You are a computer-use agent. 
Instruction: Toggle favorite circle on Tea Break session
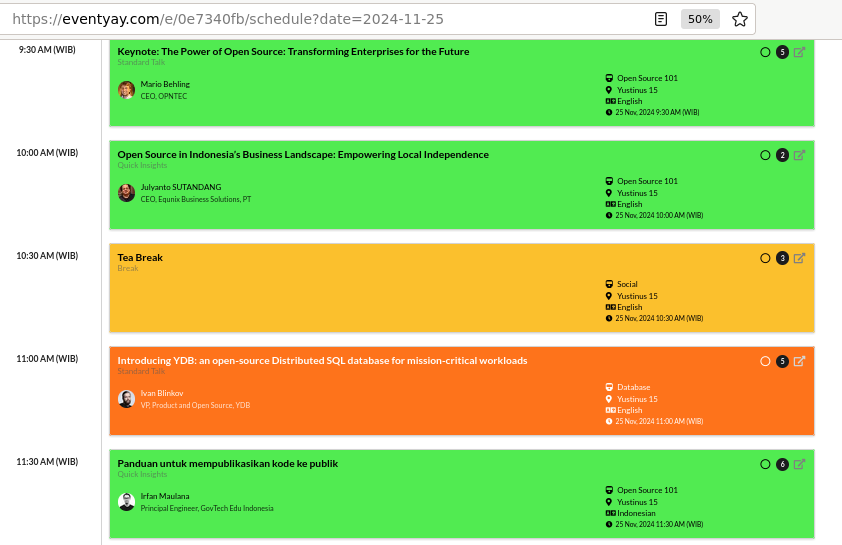pyautogui.click(x=765, y=258)
